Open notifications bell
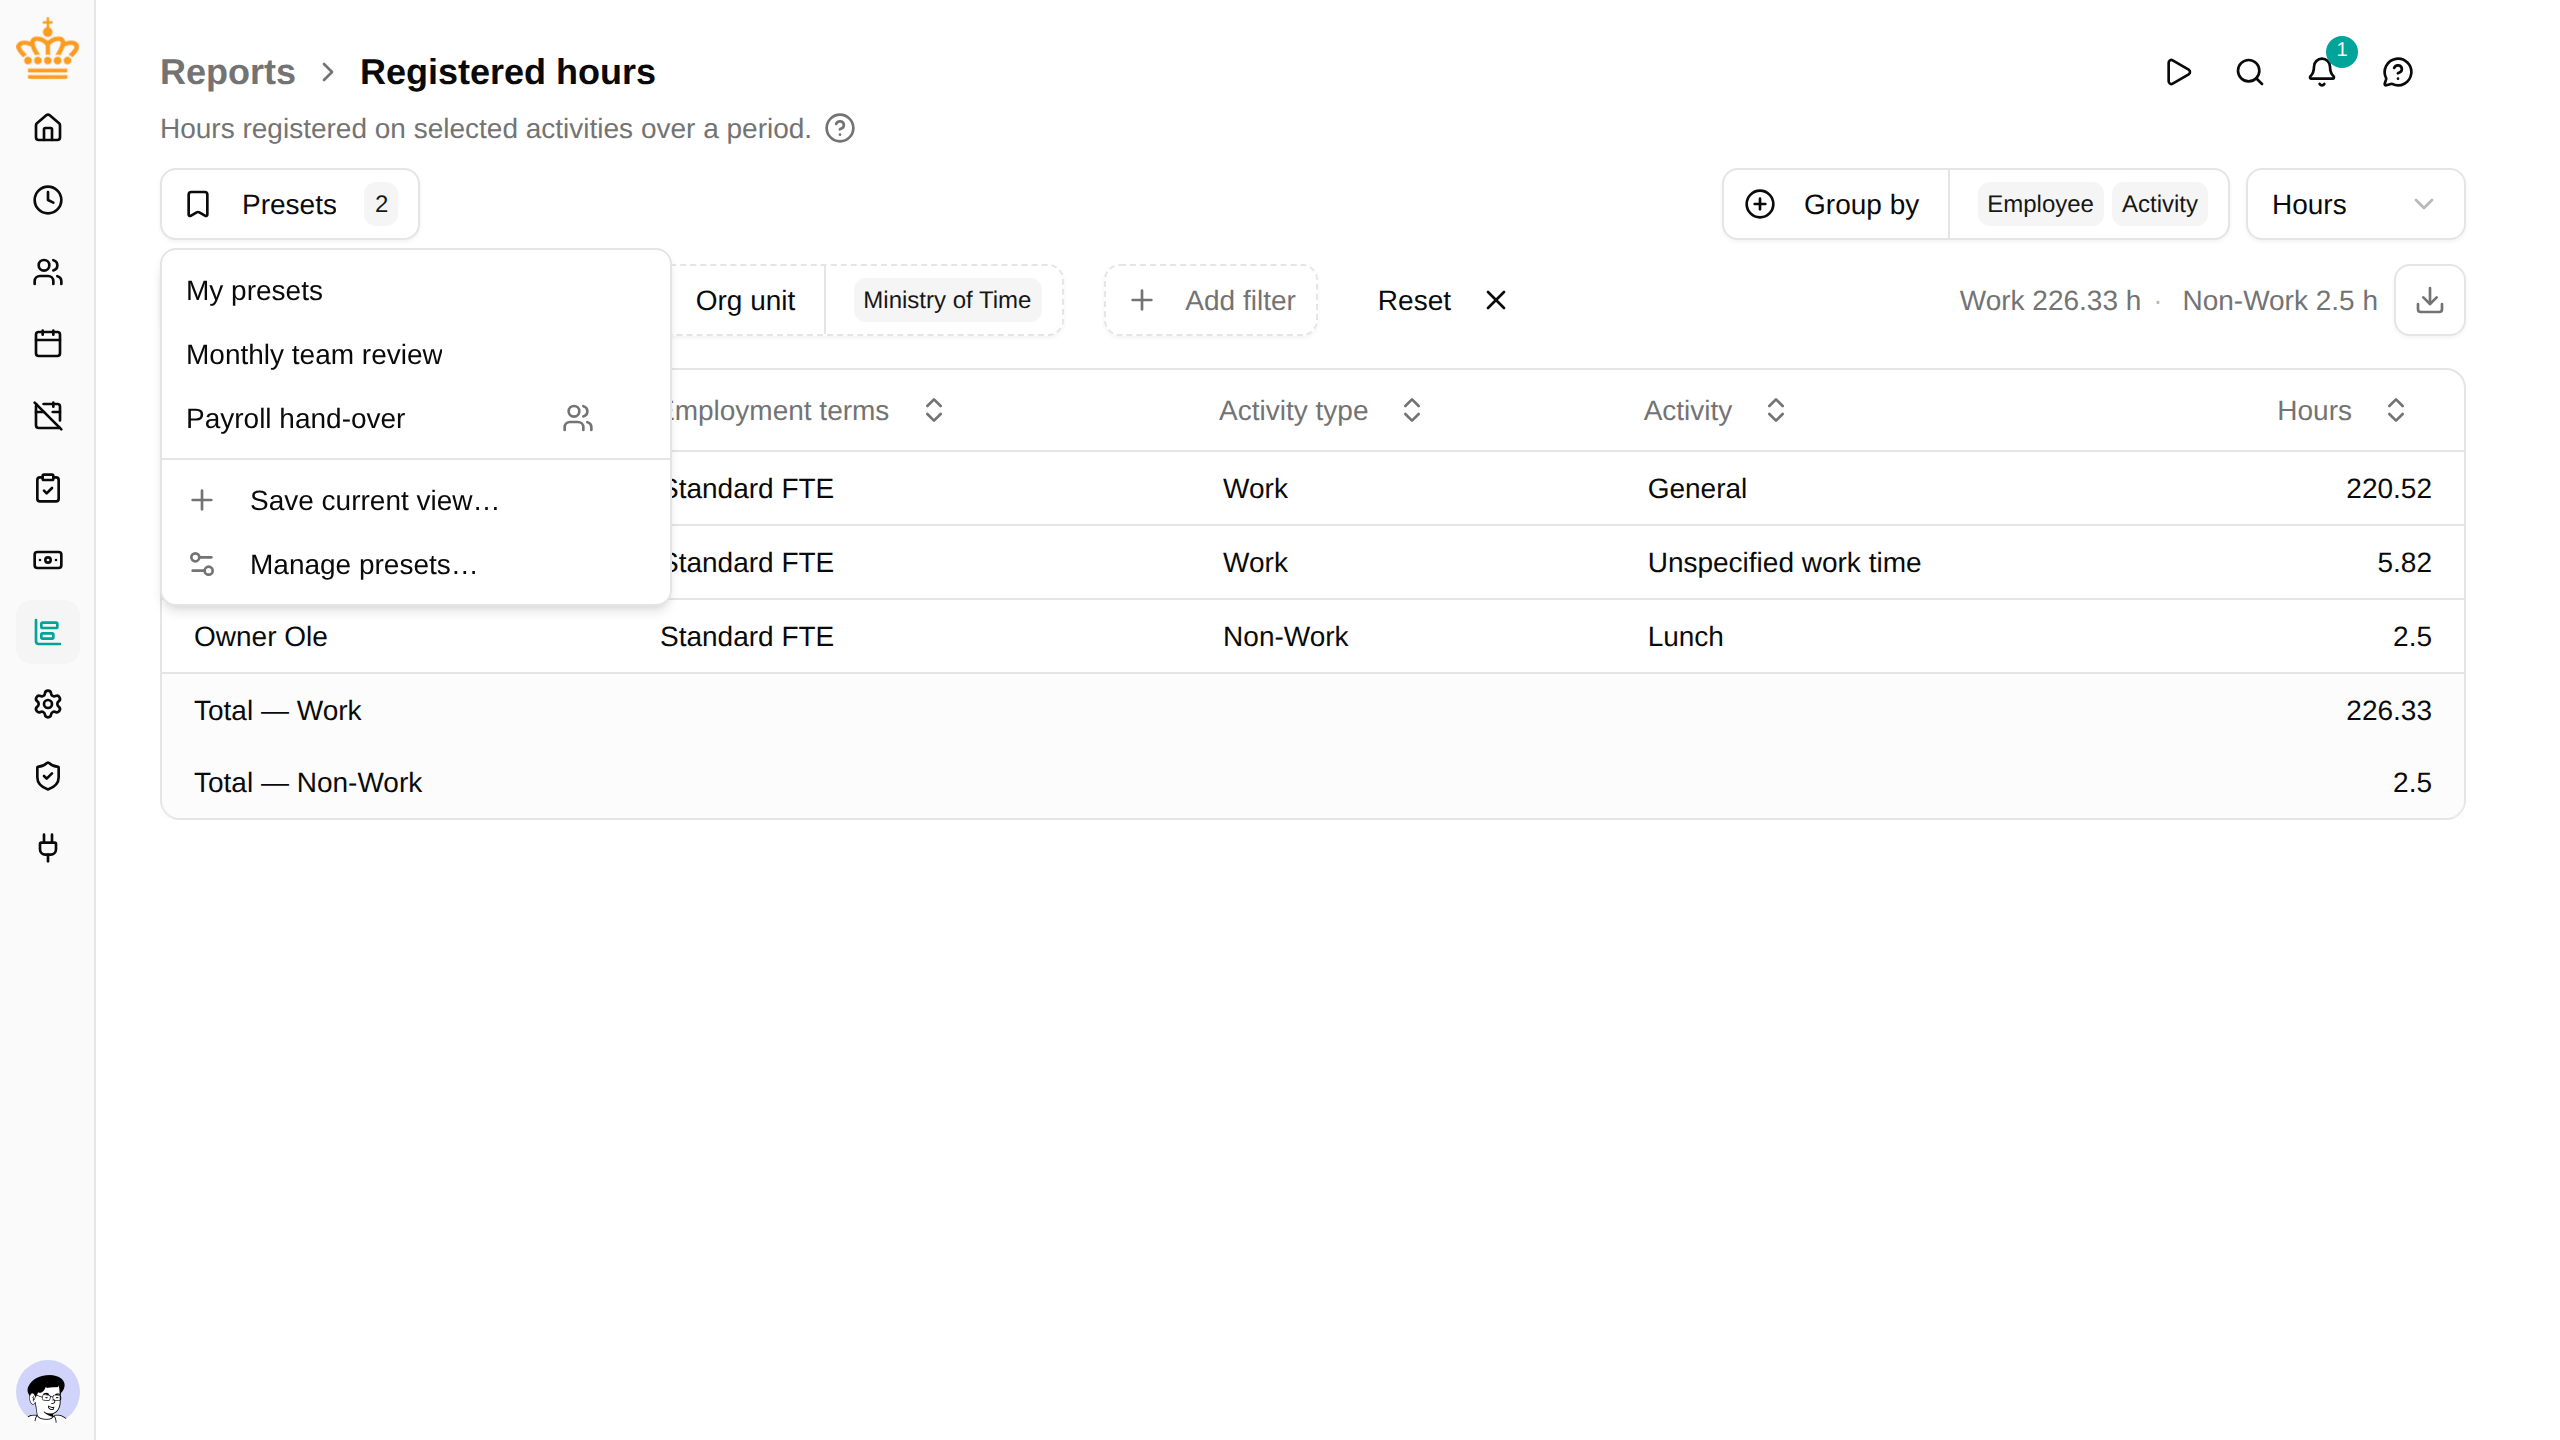This screenshot has height=1440, width=2560. 2322,72
